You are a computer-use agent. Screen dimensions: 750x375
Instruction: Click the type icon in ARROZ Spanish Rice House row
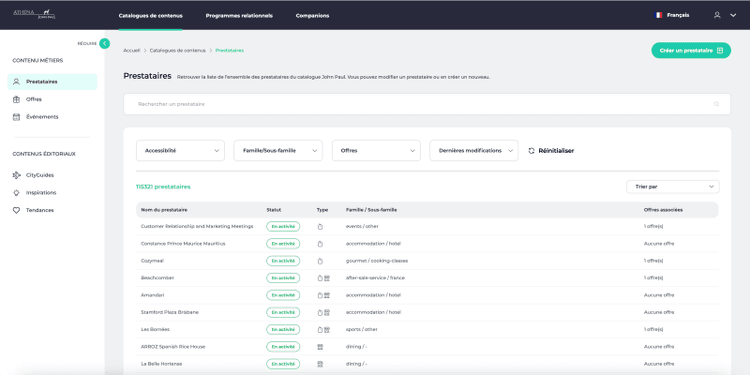coord(320,347)
